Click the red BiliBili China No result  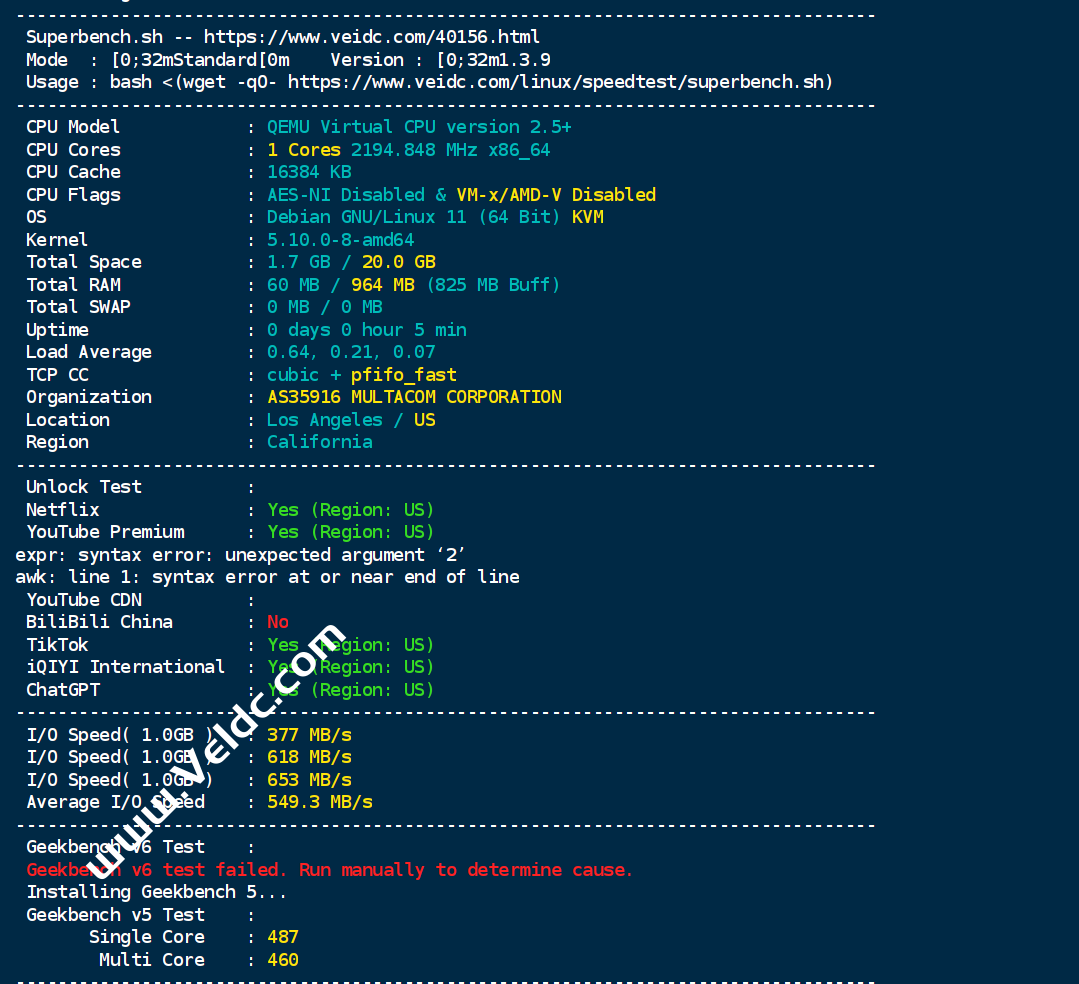click(x=277, y=622)
